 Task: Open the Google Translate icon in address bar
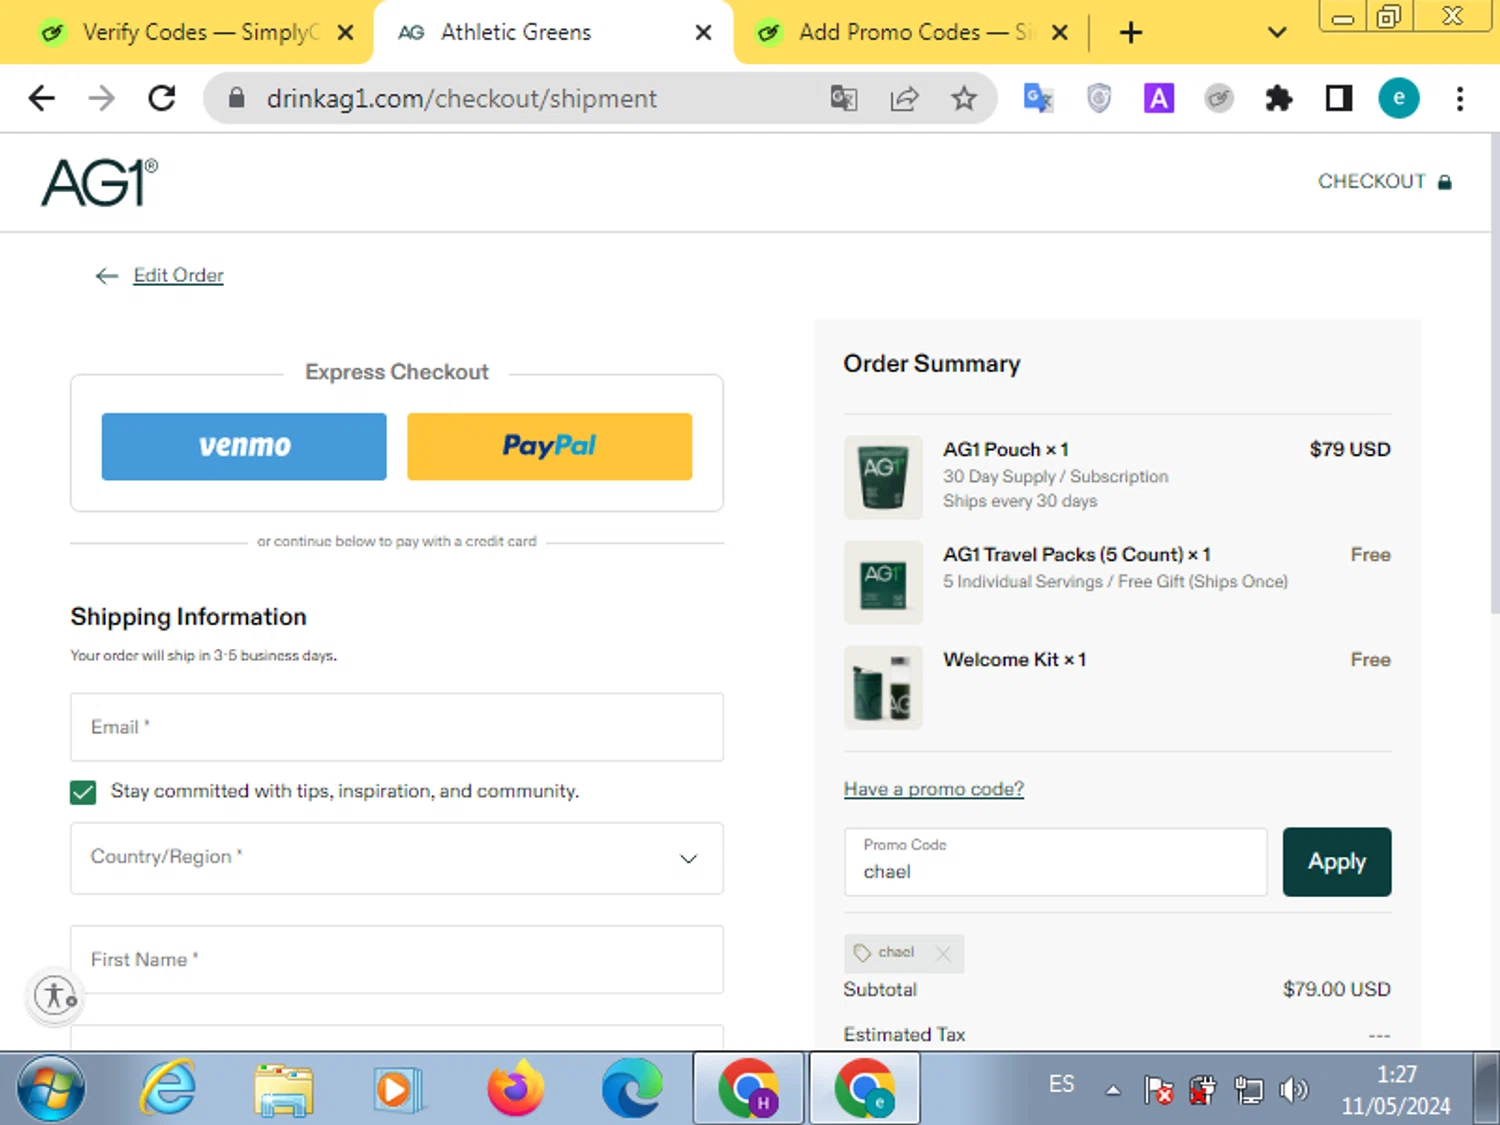click(844, 98)
